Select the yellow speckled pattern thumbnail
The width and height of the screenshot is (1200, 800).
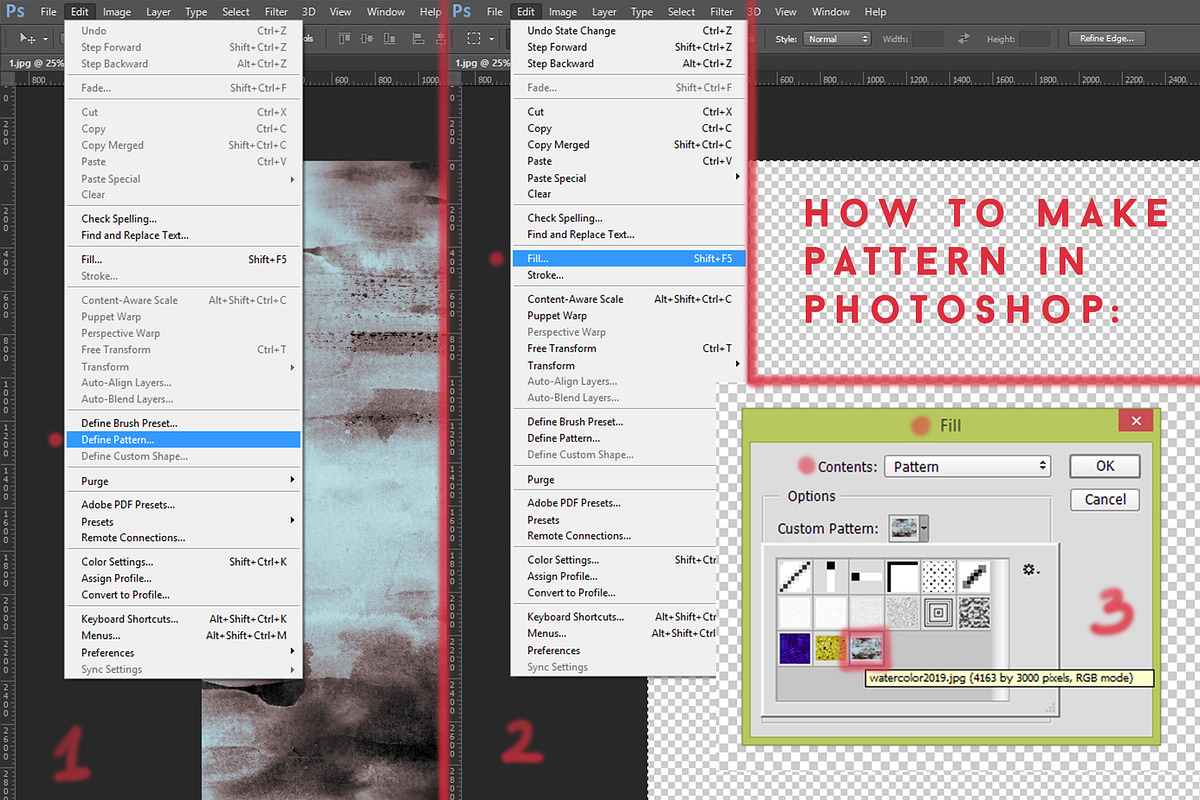pyautogui.click(x=830, y=648)
